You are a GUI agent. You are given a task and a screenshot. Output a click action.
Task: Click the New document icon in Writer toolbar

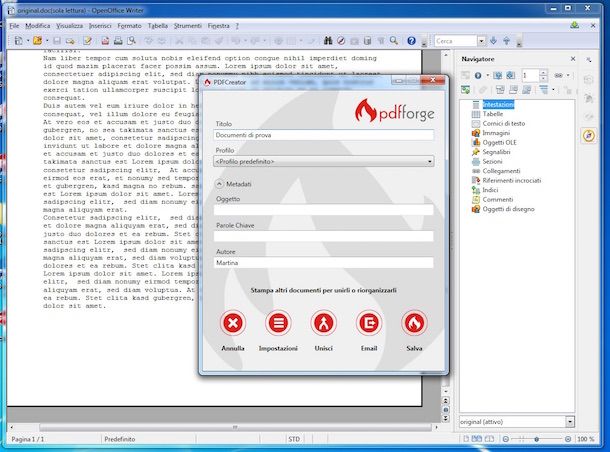18,40
